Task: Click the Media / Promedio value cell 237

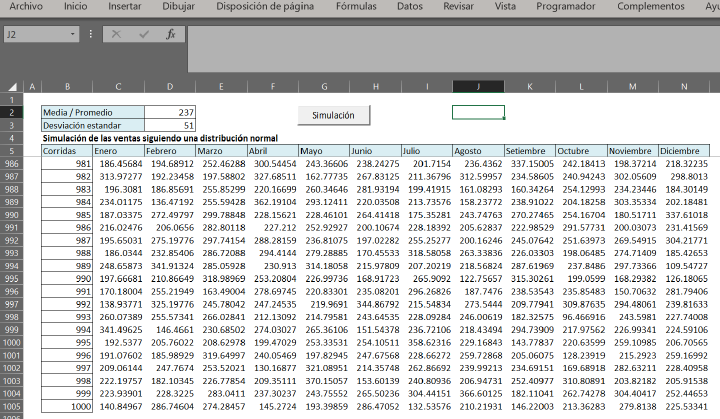Action: 170,113
